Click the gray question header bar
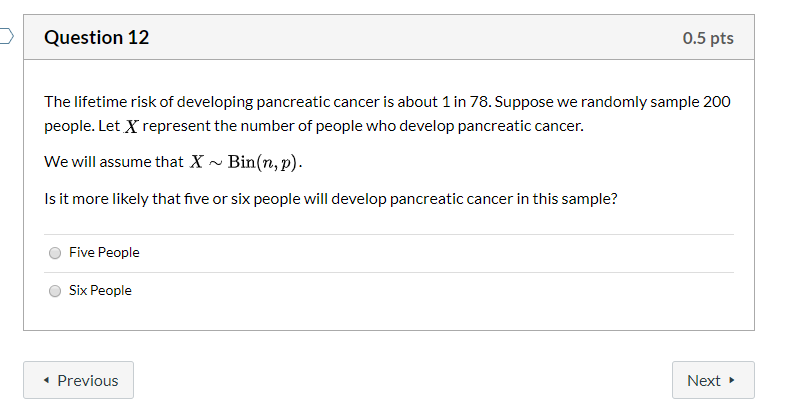 389,37
